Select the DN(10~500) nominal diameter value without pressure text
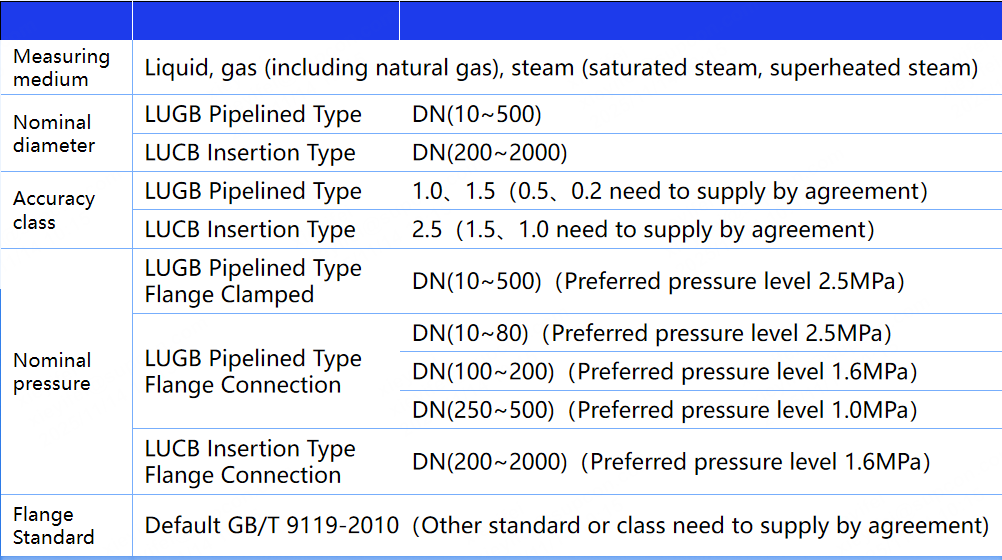Viewport: 1002px width, 560px height. tap(476, 115)
